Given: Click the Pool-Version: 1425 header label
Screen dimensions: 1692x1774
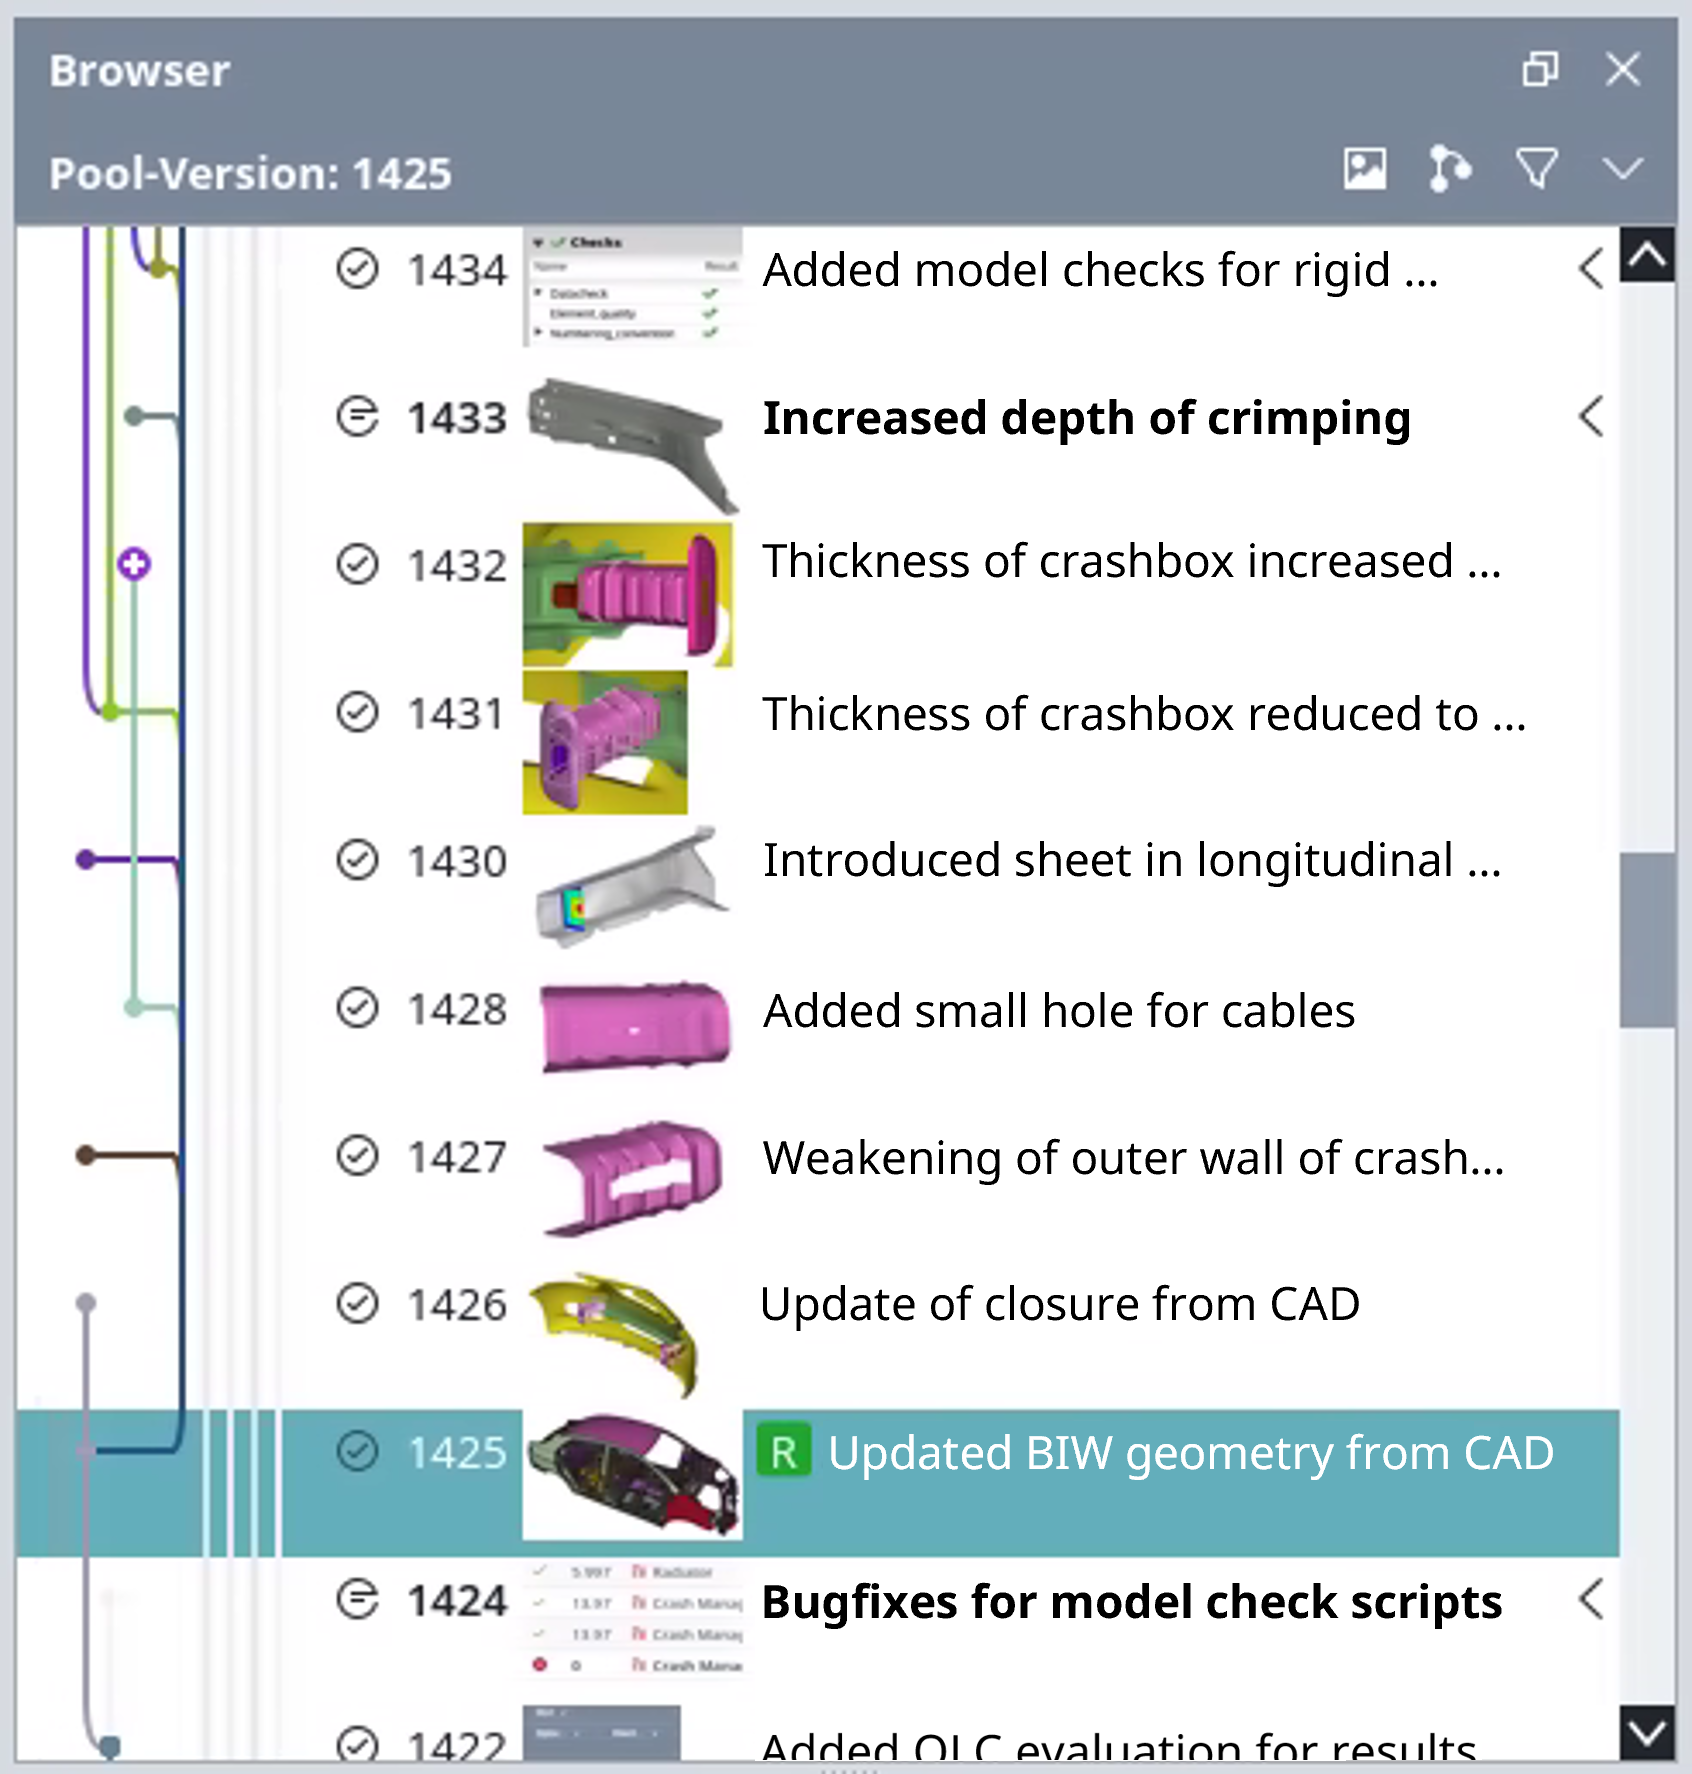Looking at the screenshot, I should point(251,172).
